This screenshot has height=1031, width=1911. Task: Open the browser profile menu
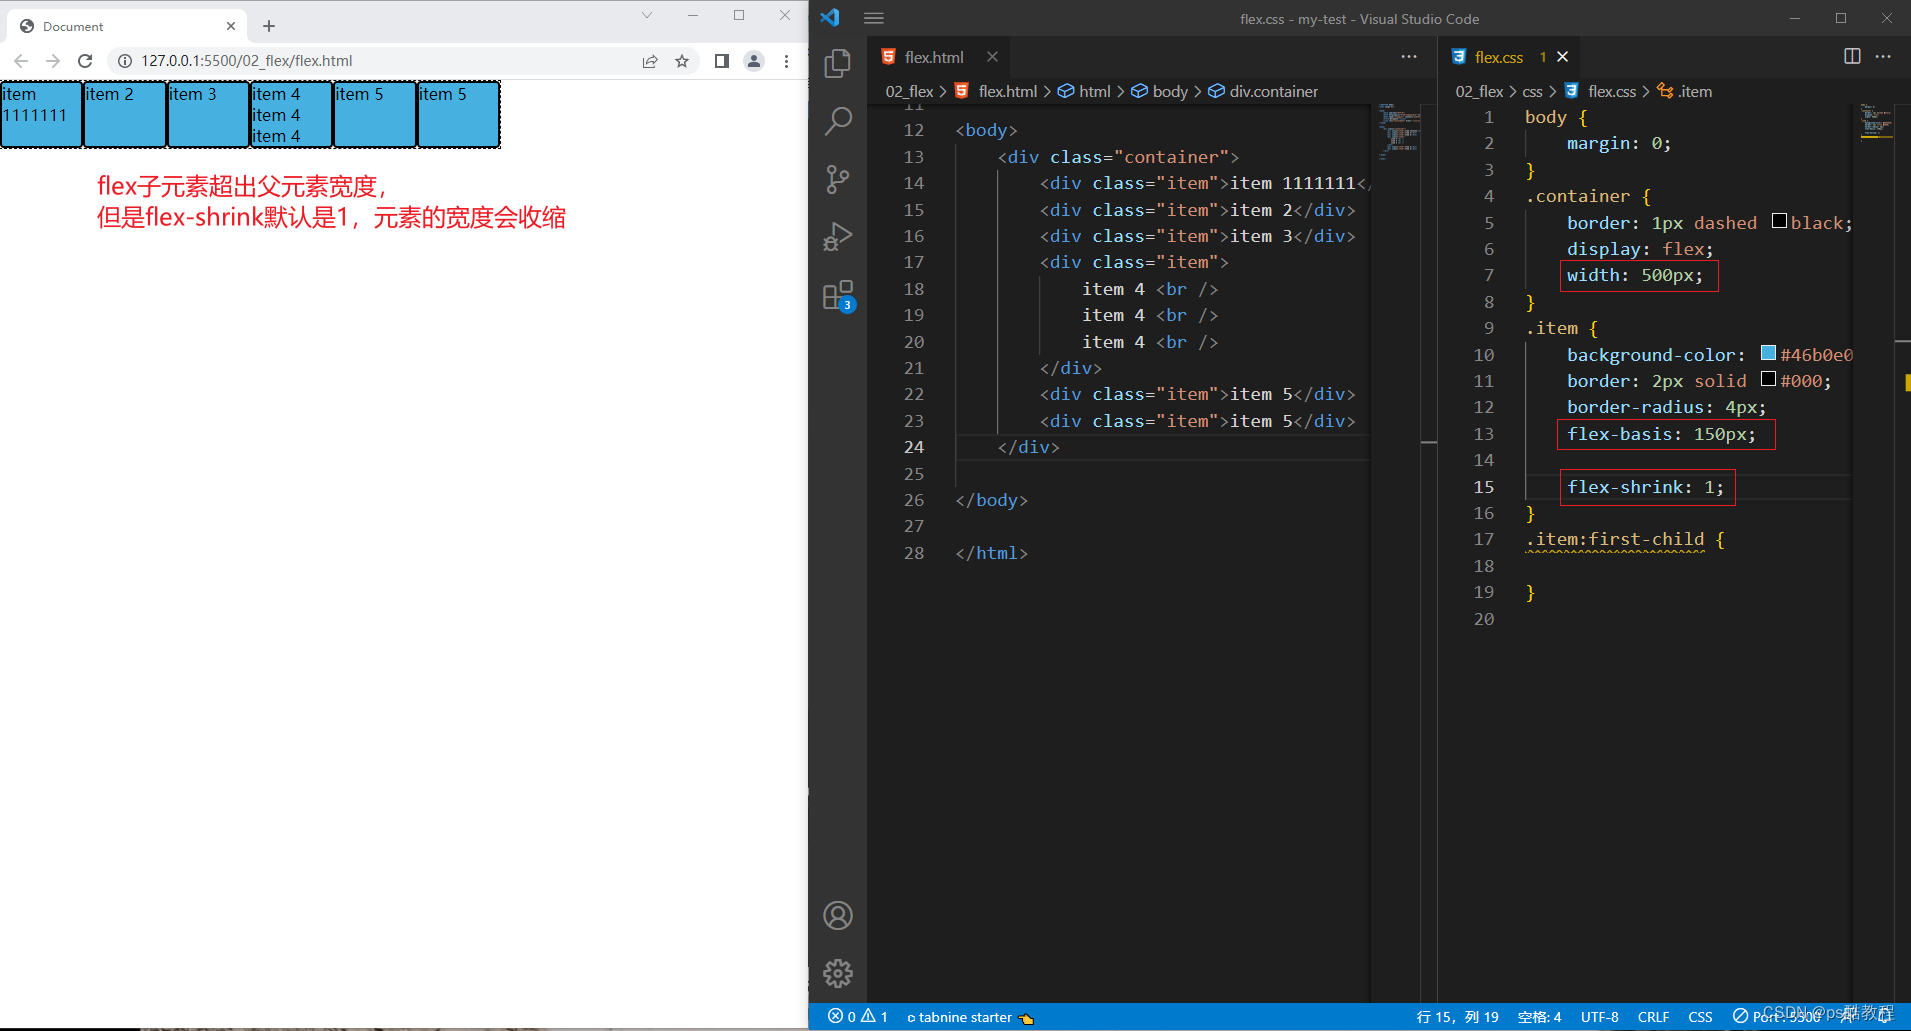click(x=754, y=61)
